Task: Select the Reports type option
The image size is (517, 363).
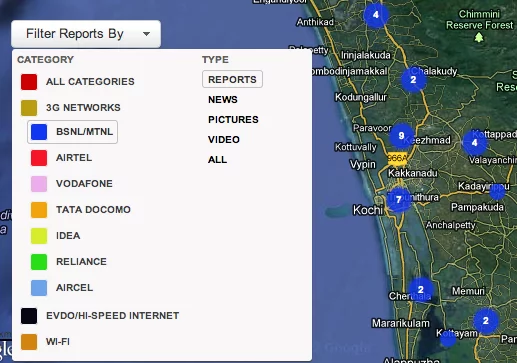Action: tap(232, 79)
